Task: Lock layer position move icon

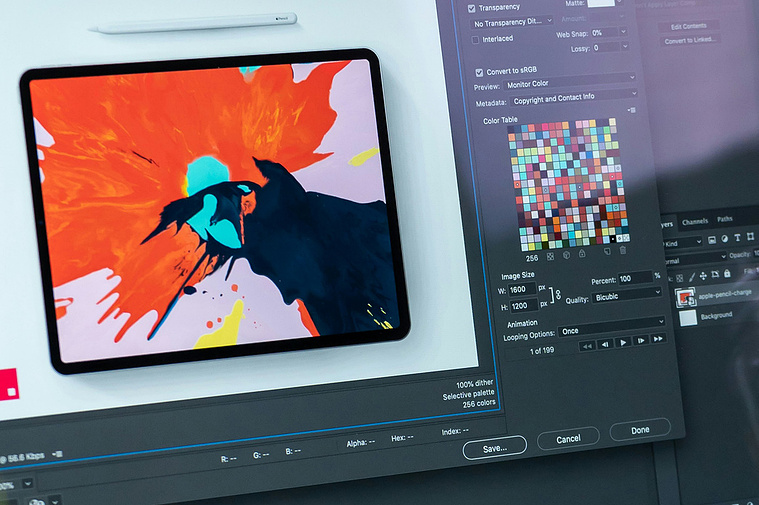Action: coord(703,275)
